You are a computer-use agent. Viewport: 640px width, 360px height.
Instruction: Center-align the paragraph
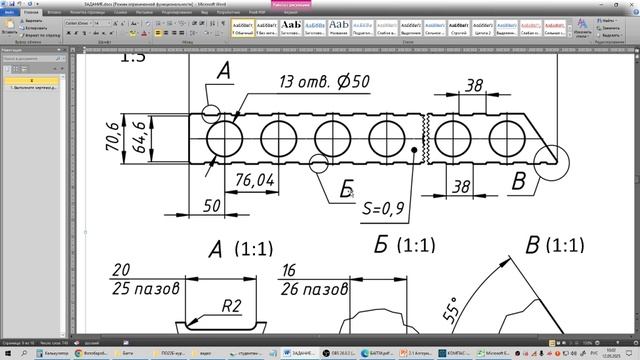pyautogui.click(x=166, y=33)
